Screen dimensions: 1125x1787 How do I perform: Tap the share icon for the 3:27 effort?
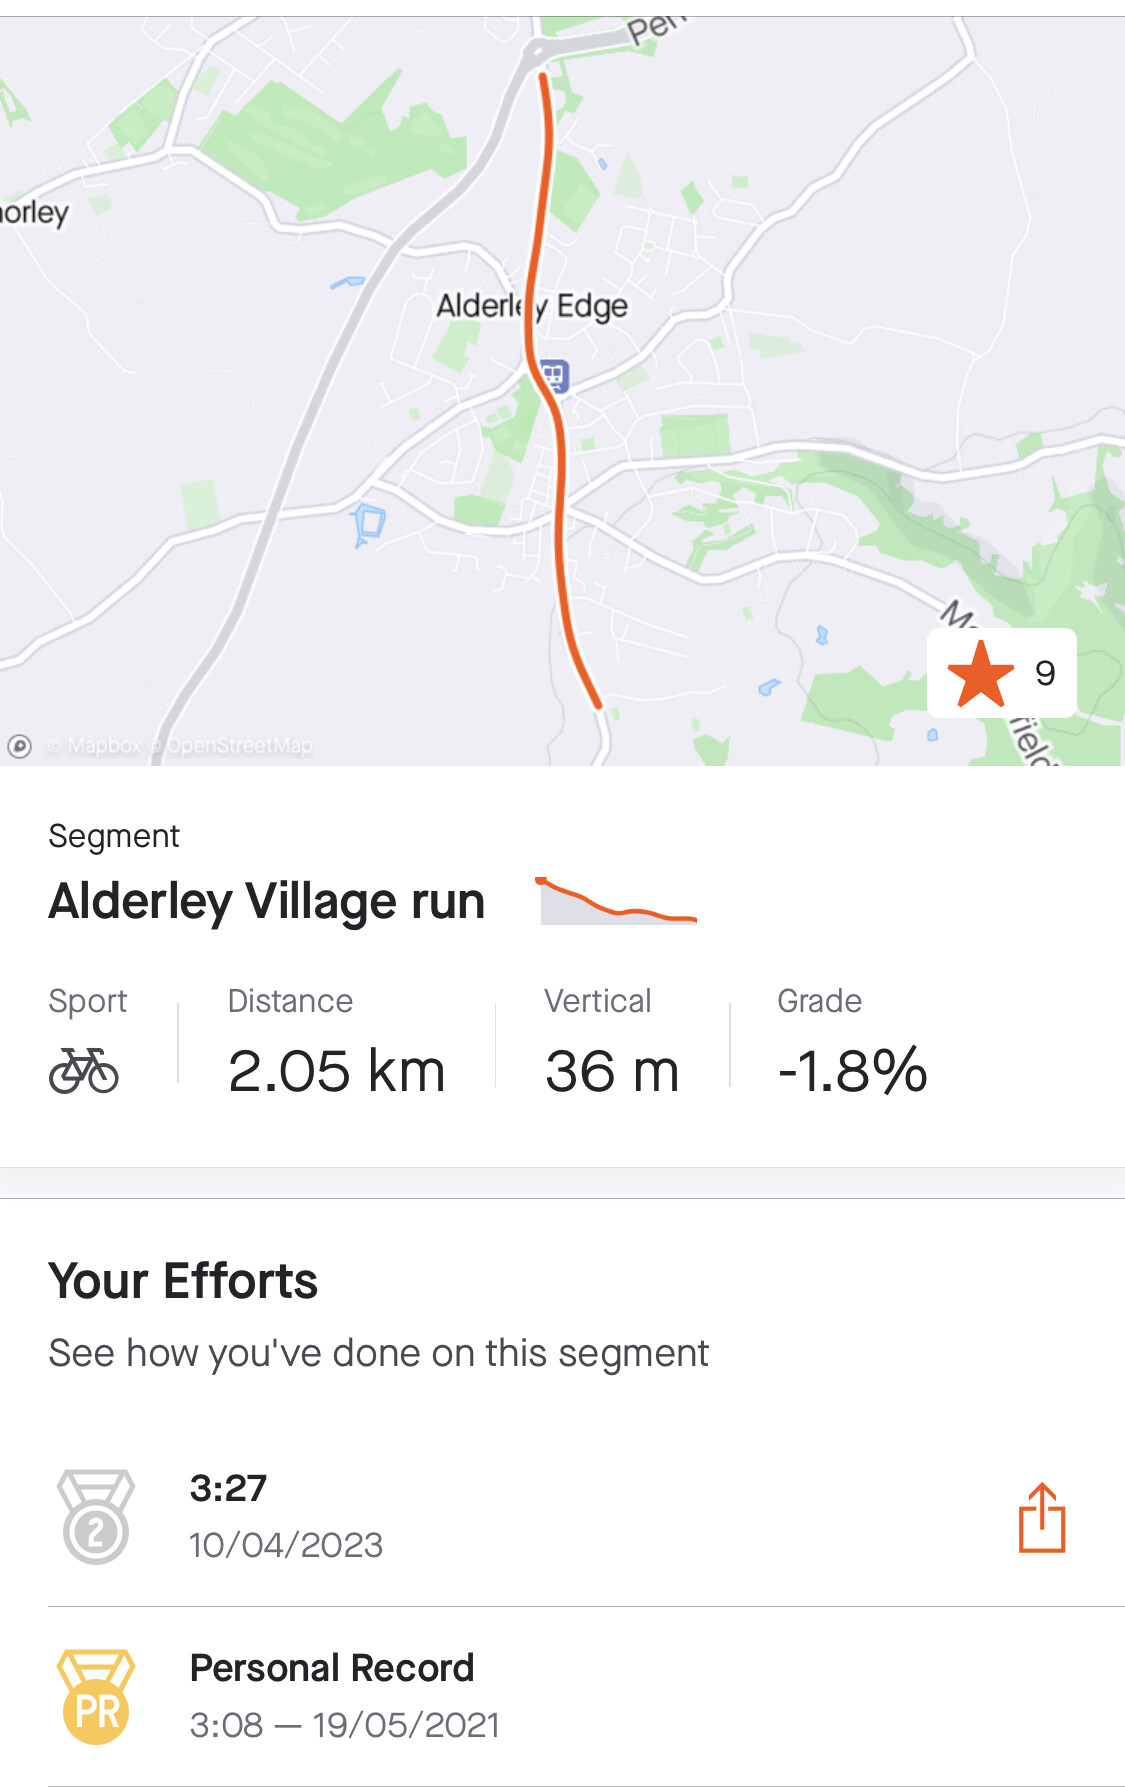click(1042, 1518)
